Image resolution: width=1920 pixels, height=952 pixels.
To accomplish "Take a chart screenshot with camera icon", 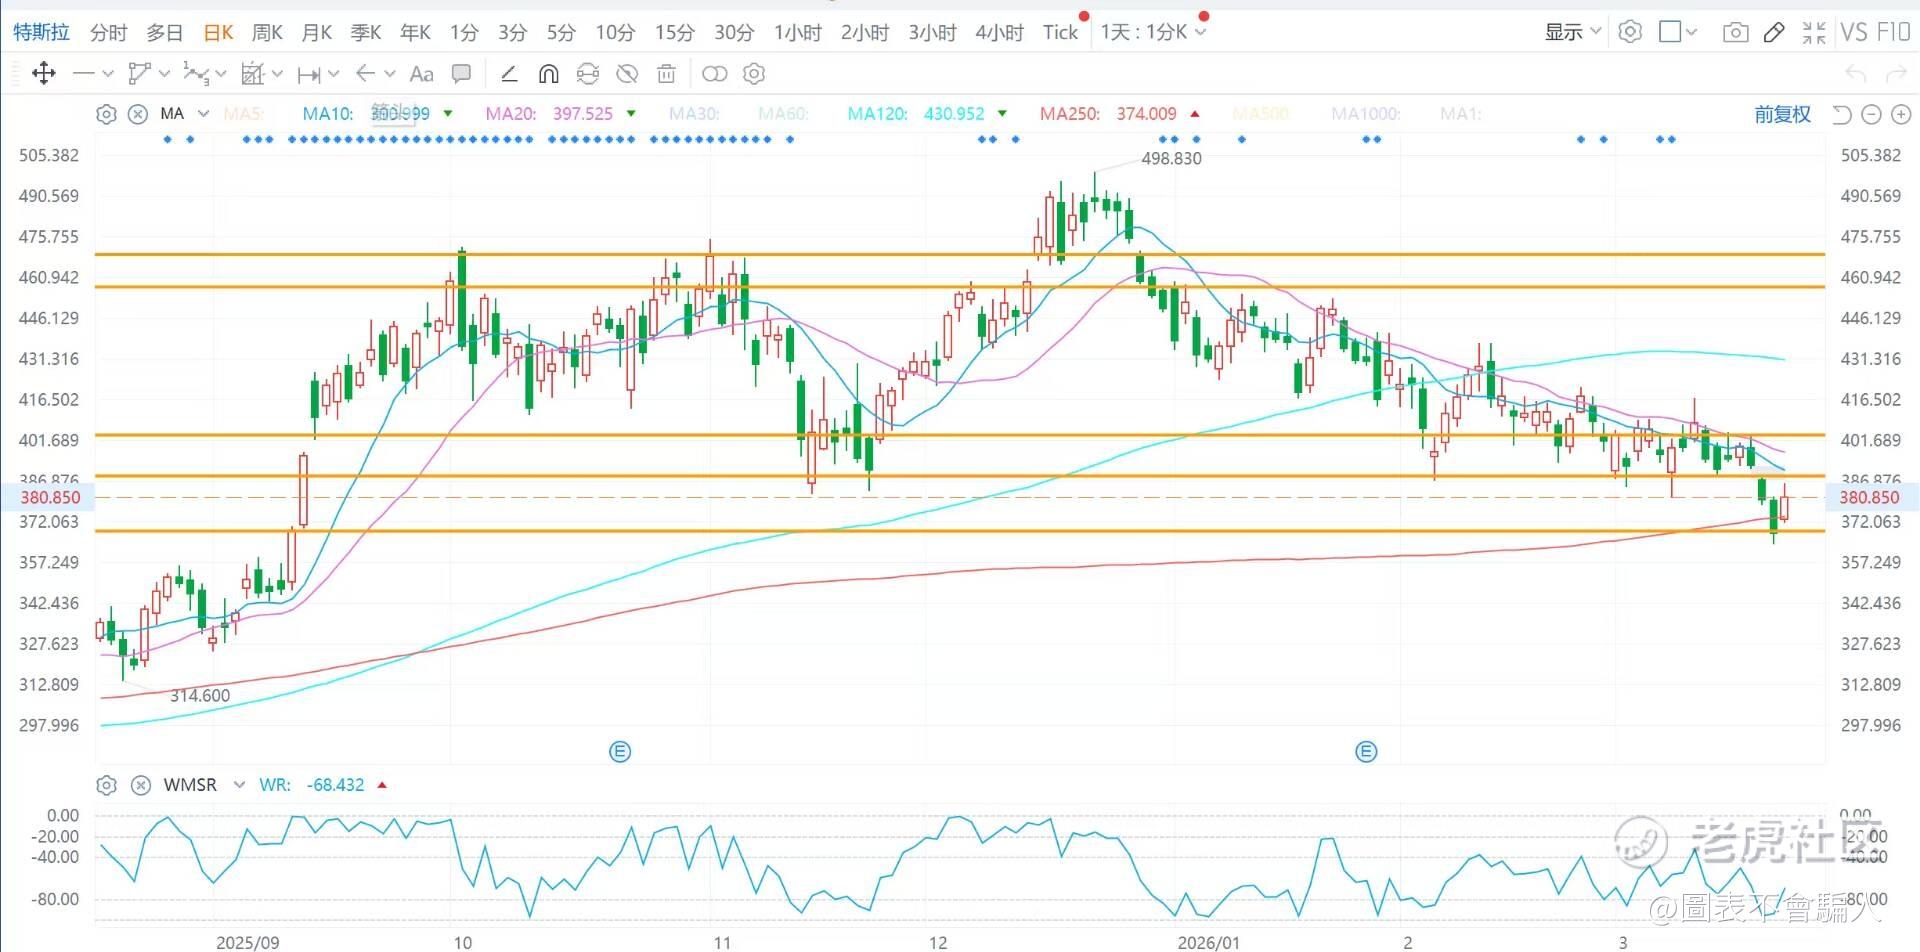I will pos(1735,32).
